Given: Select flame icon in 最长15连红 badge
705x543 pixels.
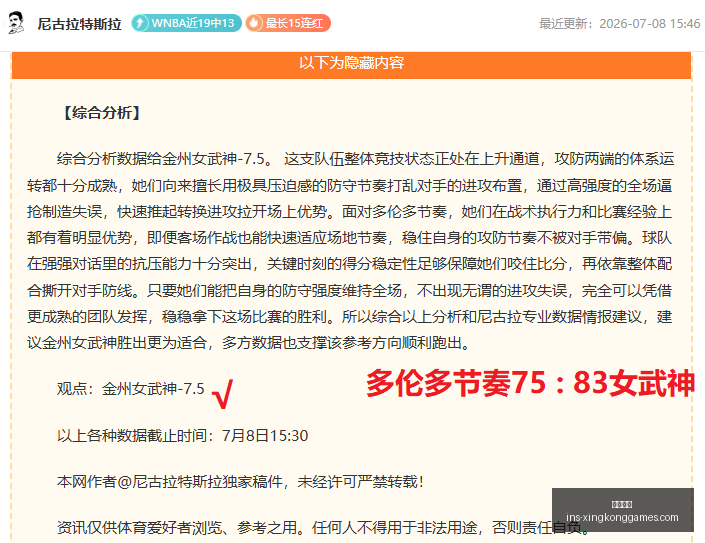Looking at the screenshot, I should [x=254, y=23].
